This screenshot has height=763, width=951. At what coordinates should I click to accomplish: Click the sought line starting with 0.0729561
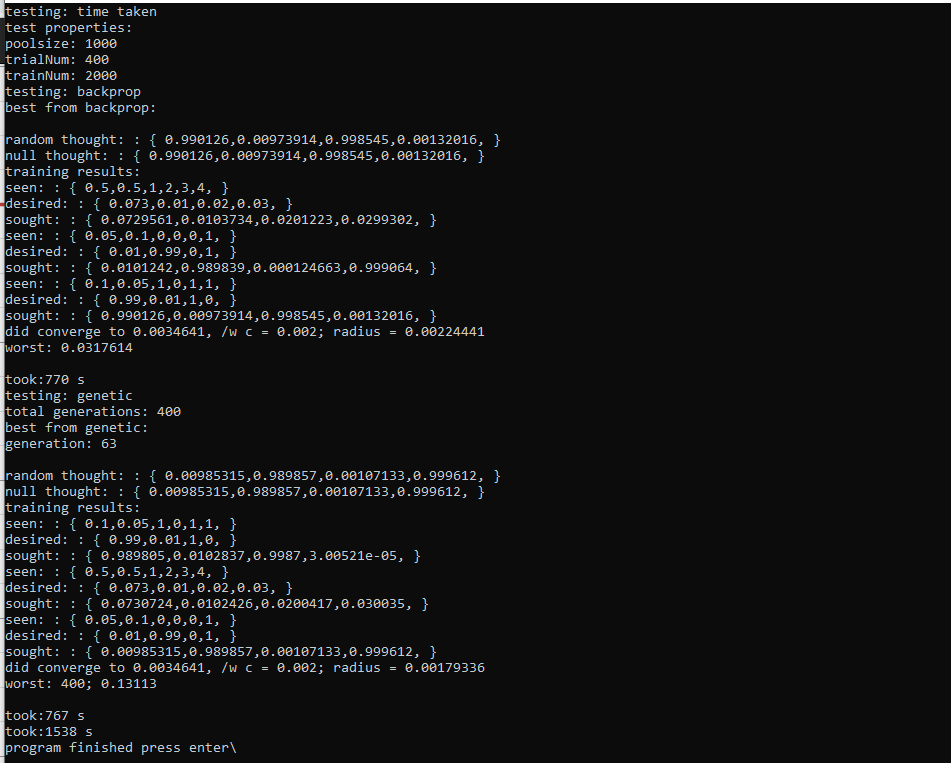click(221, 220)
